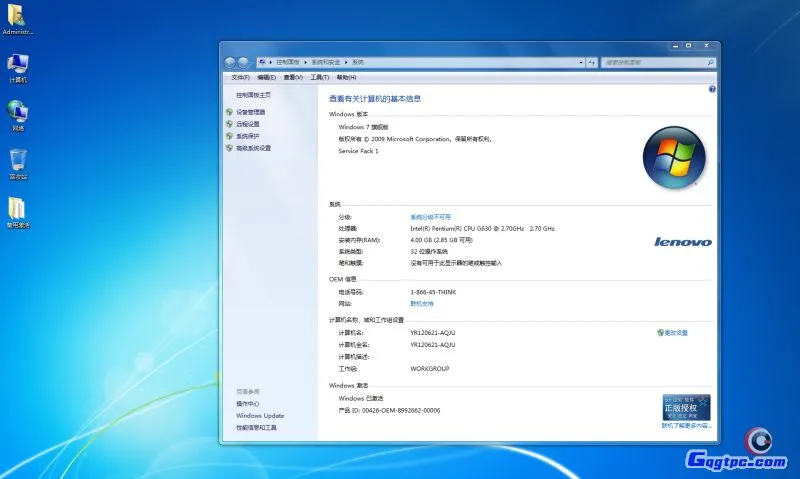Open the blue help question-mark icon

[x=712, y=89]
